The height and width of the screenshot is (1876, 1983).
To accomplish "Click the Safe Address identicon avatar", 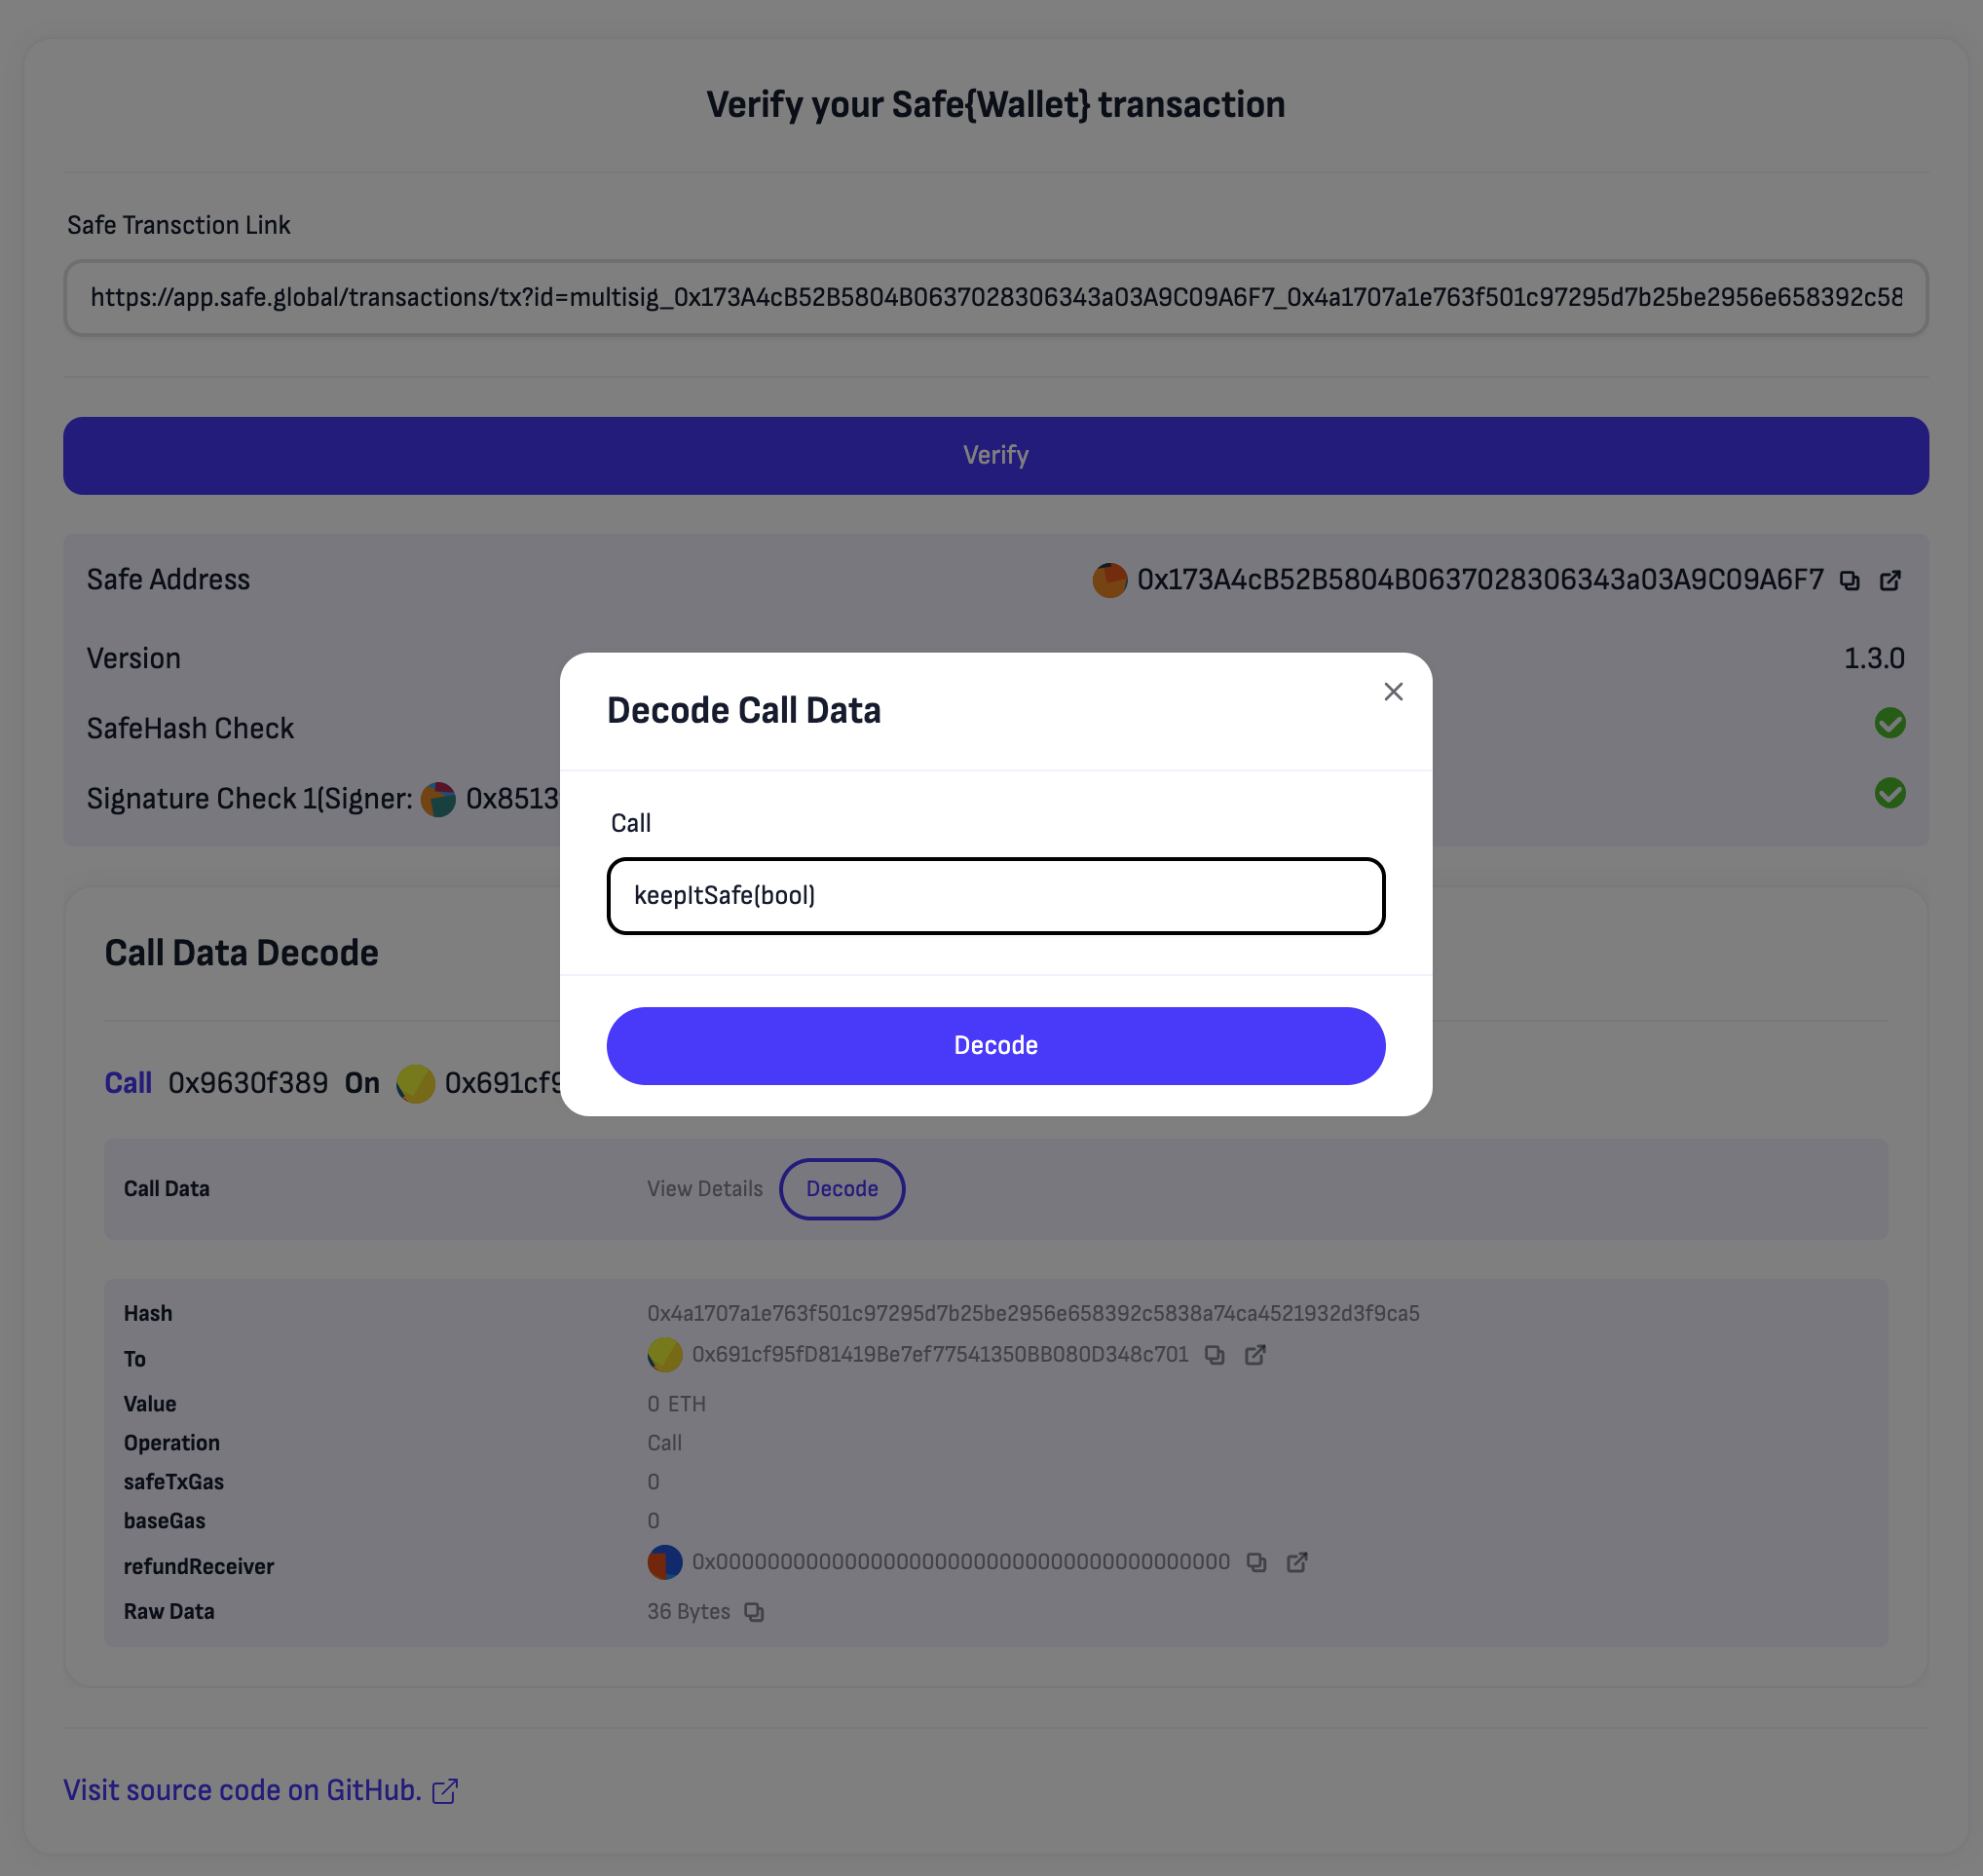I will click(x=1109, y=580).
